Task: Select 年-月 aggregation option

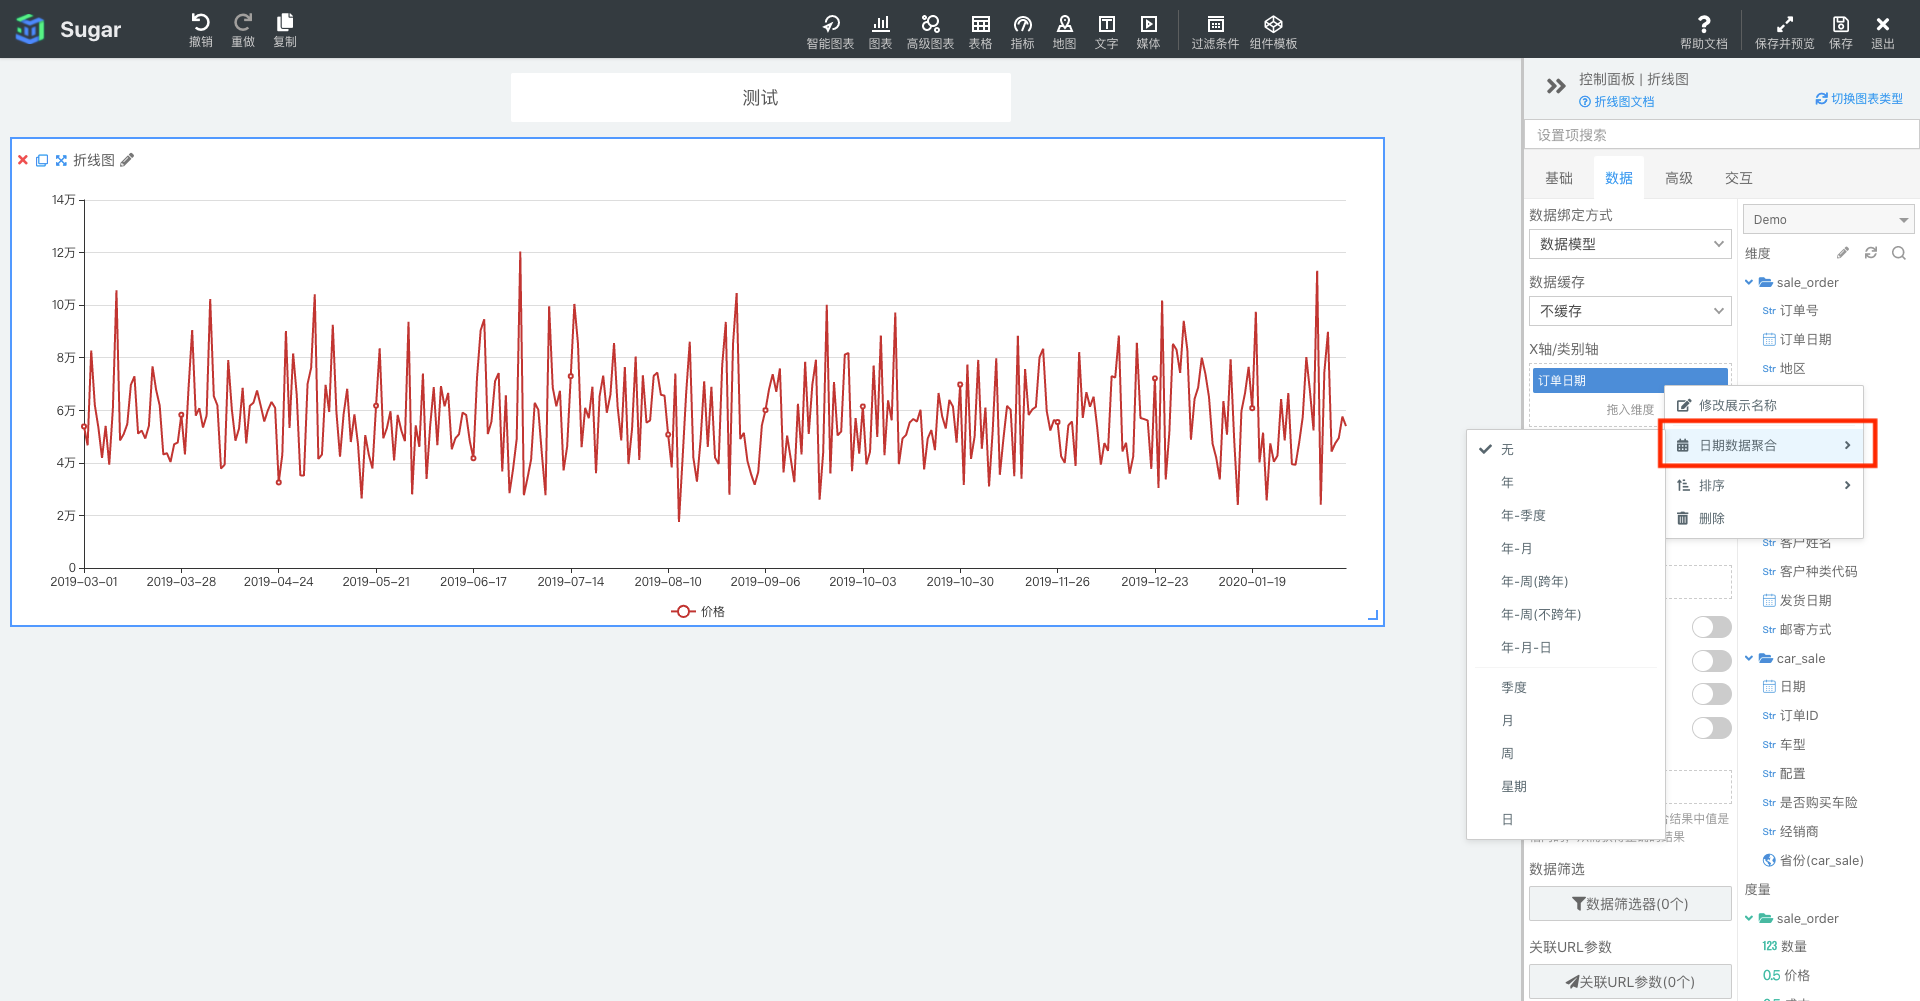Action: tap(1565, 548)
